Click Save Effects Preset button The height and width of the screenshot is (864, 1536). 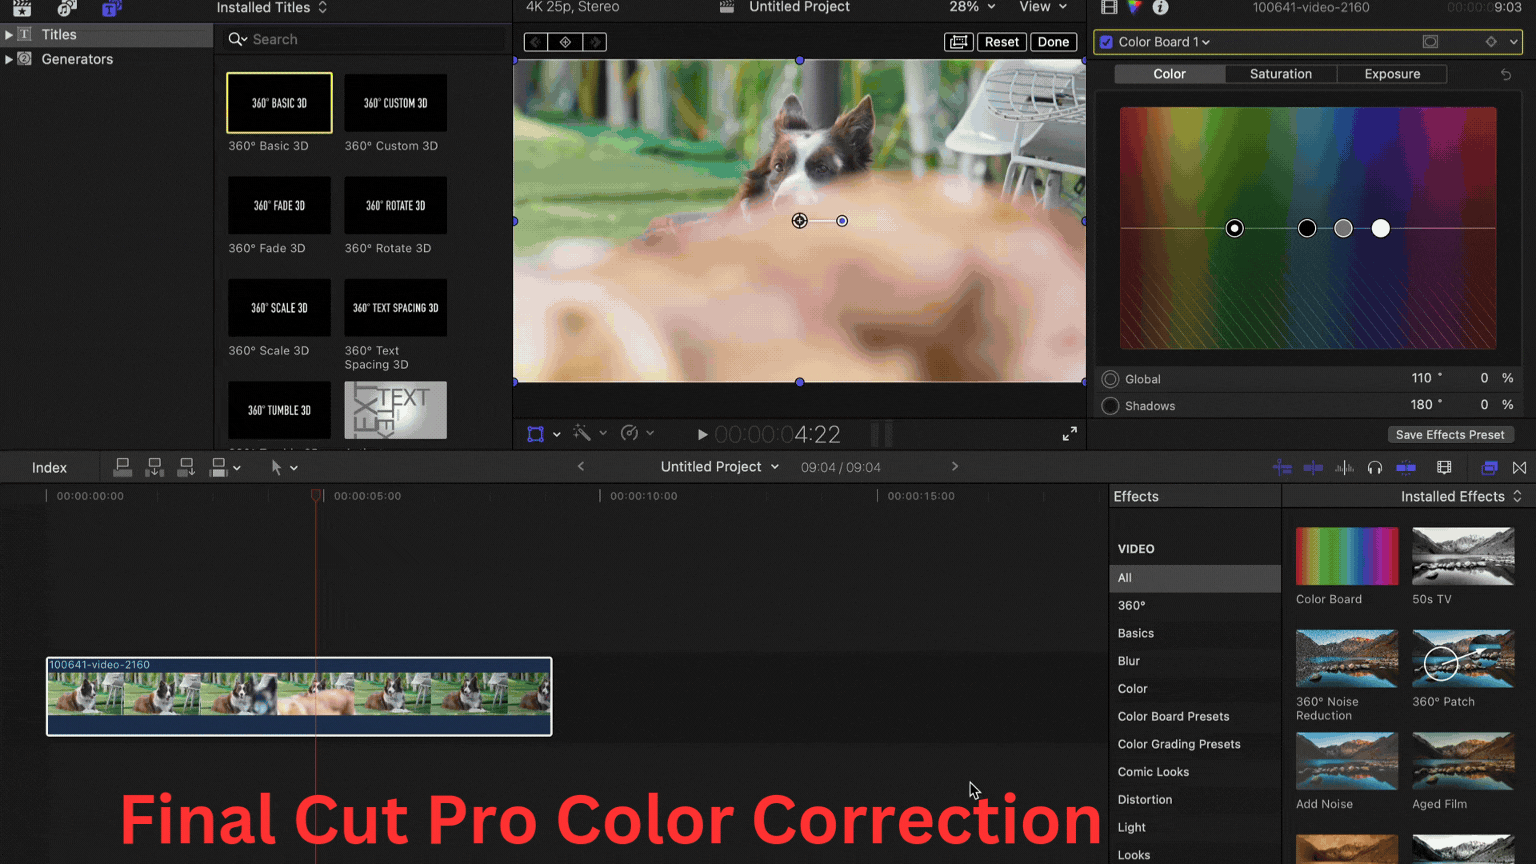point(1450,435)
